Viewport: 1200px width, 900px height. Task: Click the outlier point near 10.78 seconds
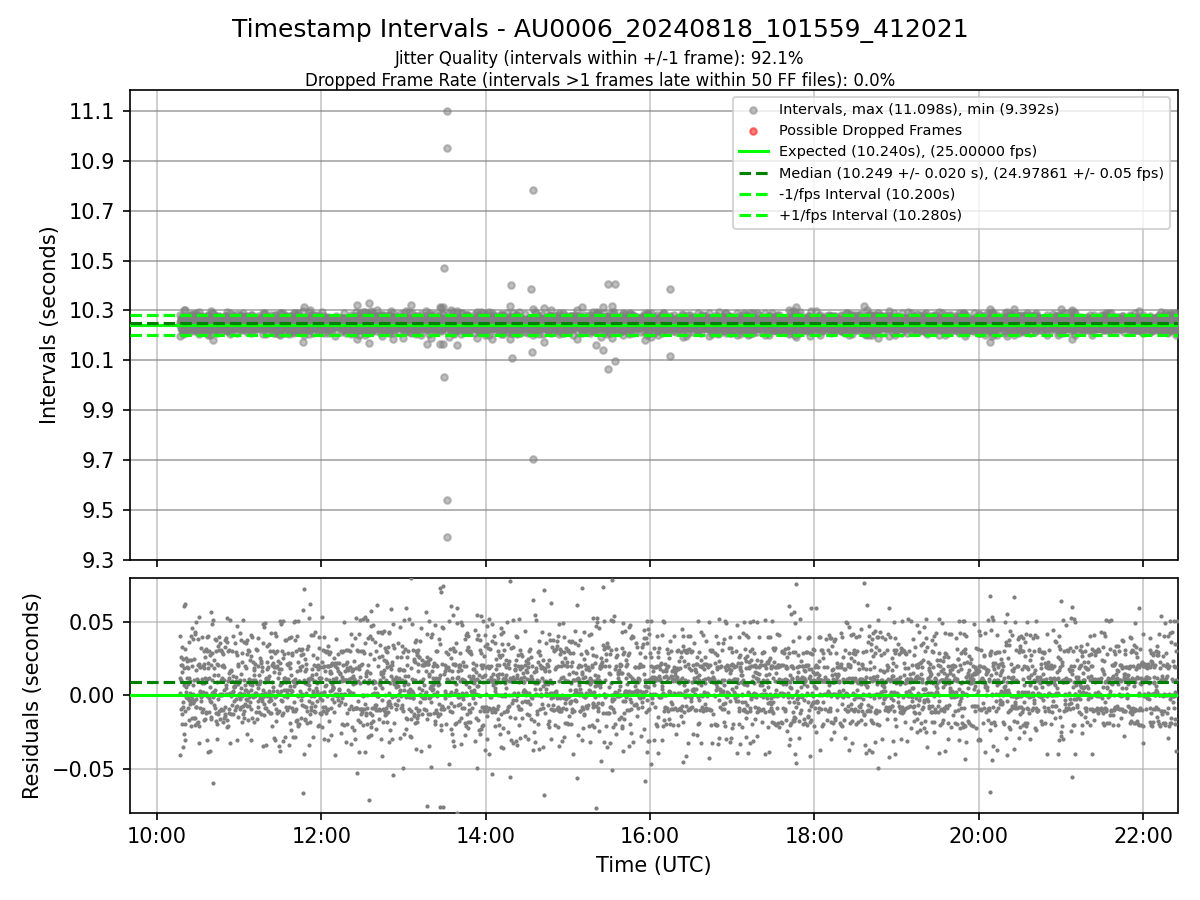pos(533,190)
